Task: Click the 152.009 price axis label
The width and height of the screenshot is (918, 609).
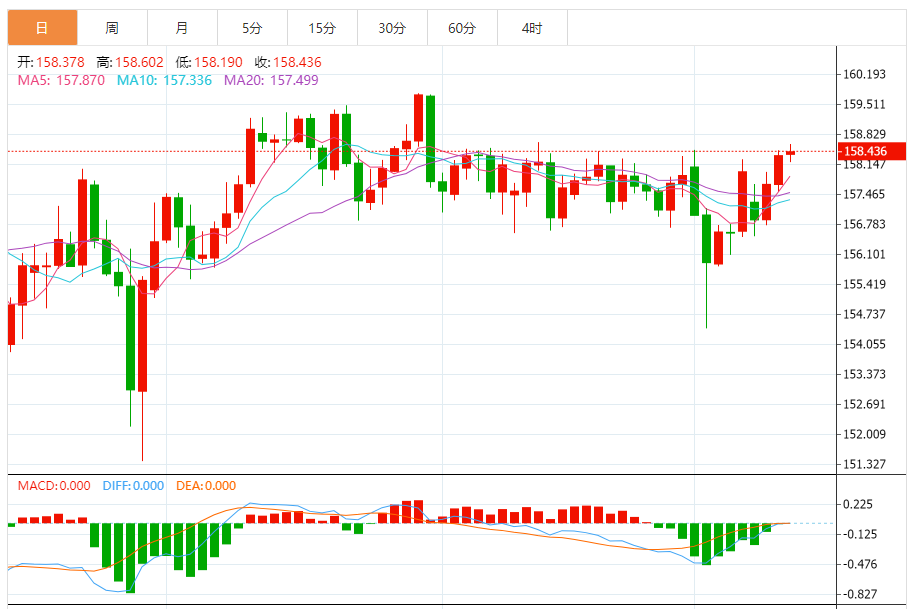Action: point(864,434)
